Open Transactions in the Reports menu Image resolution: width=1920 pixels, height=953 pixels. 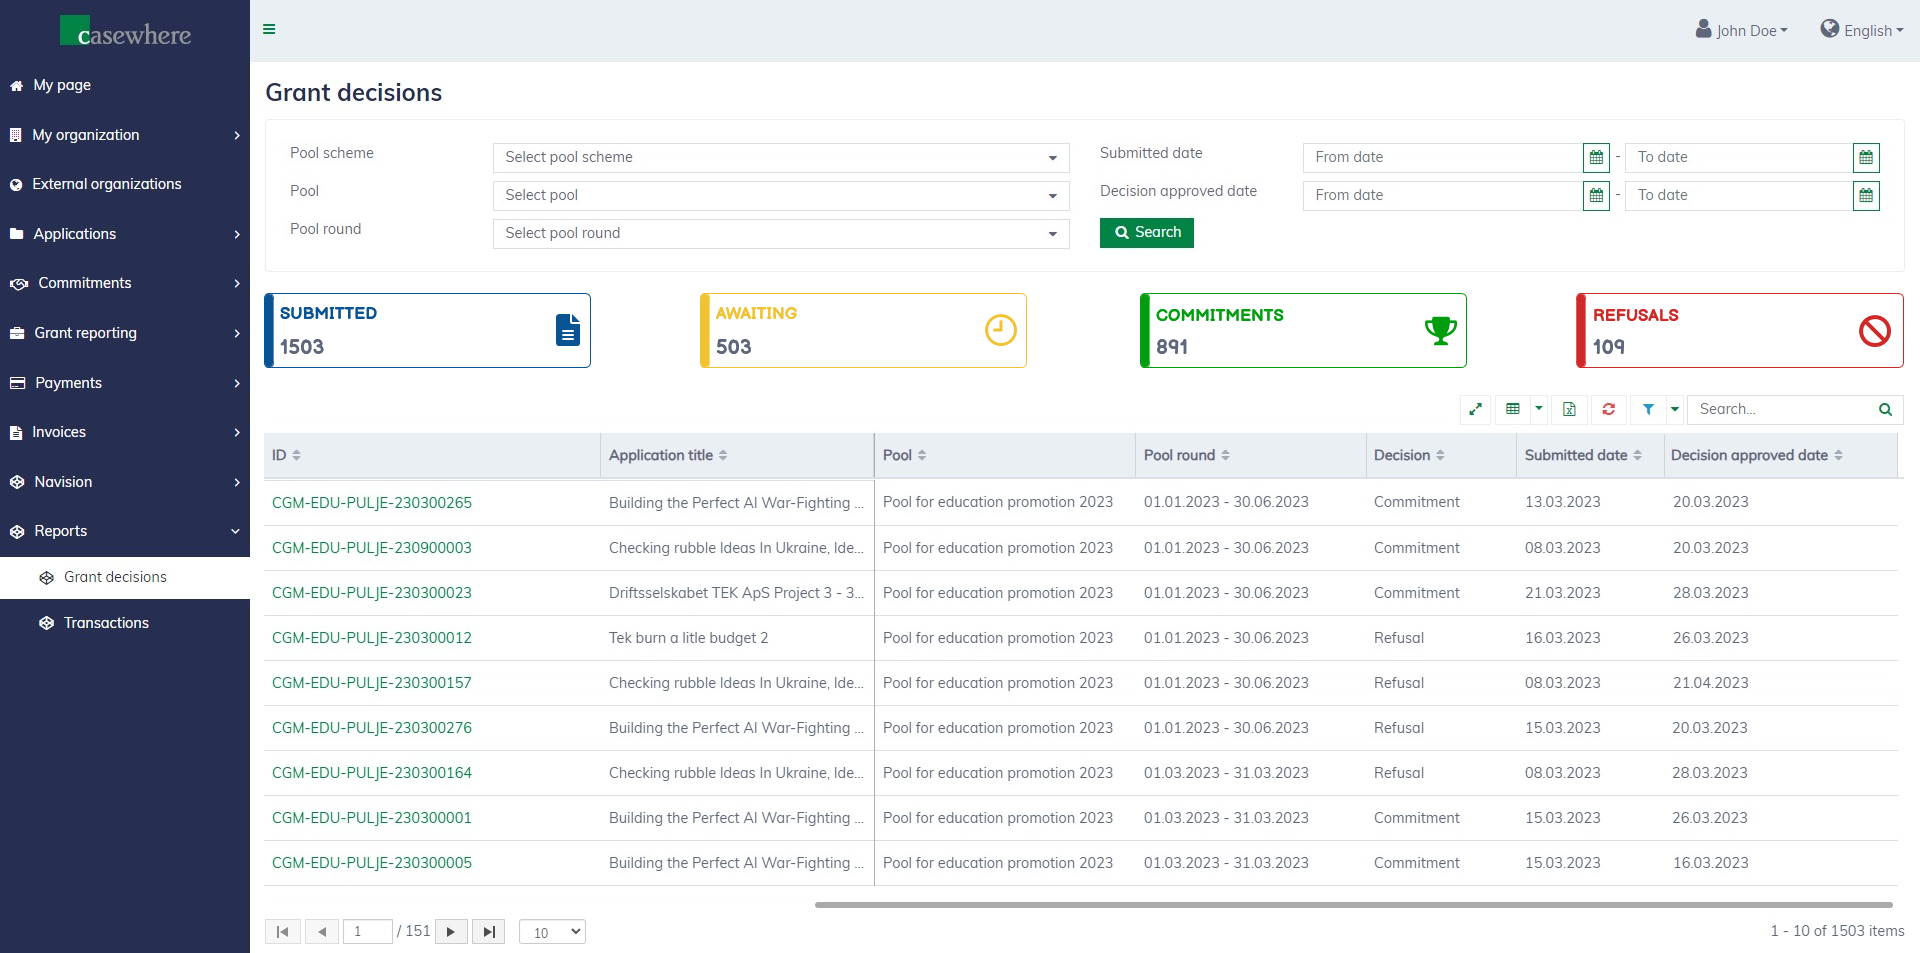106,623
